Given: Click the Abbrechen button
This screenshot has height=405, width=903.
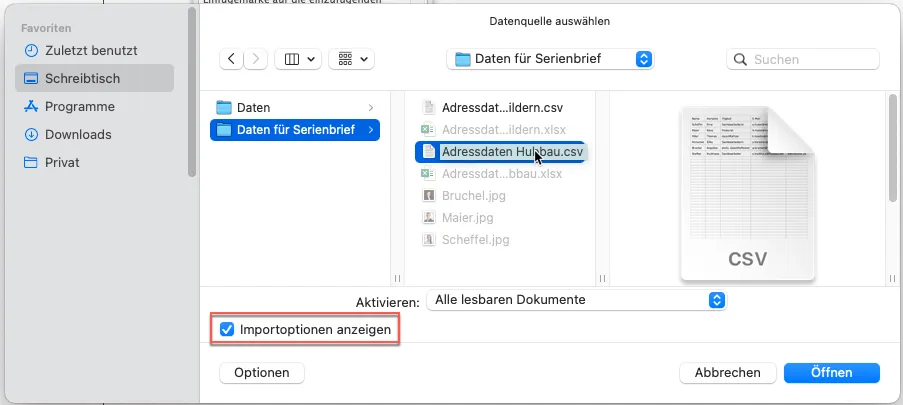Looking at the screenshot, I should tap(727, 372).
